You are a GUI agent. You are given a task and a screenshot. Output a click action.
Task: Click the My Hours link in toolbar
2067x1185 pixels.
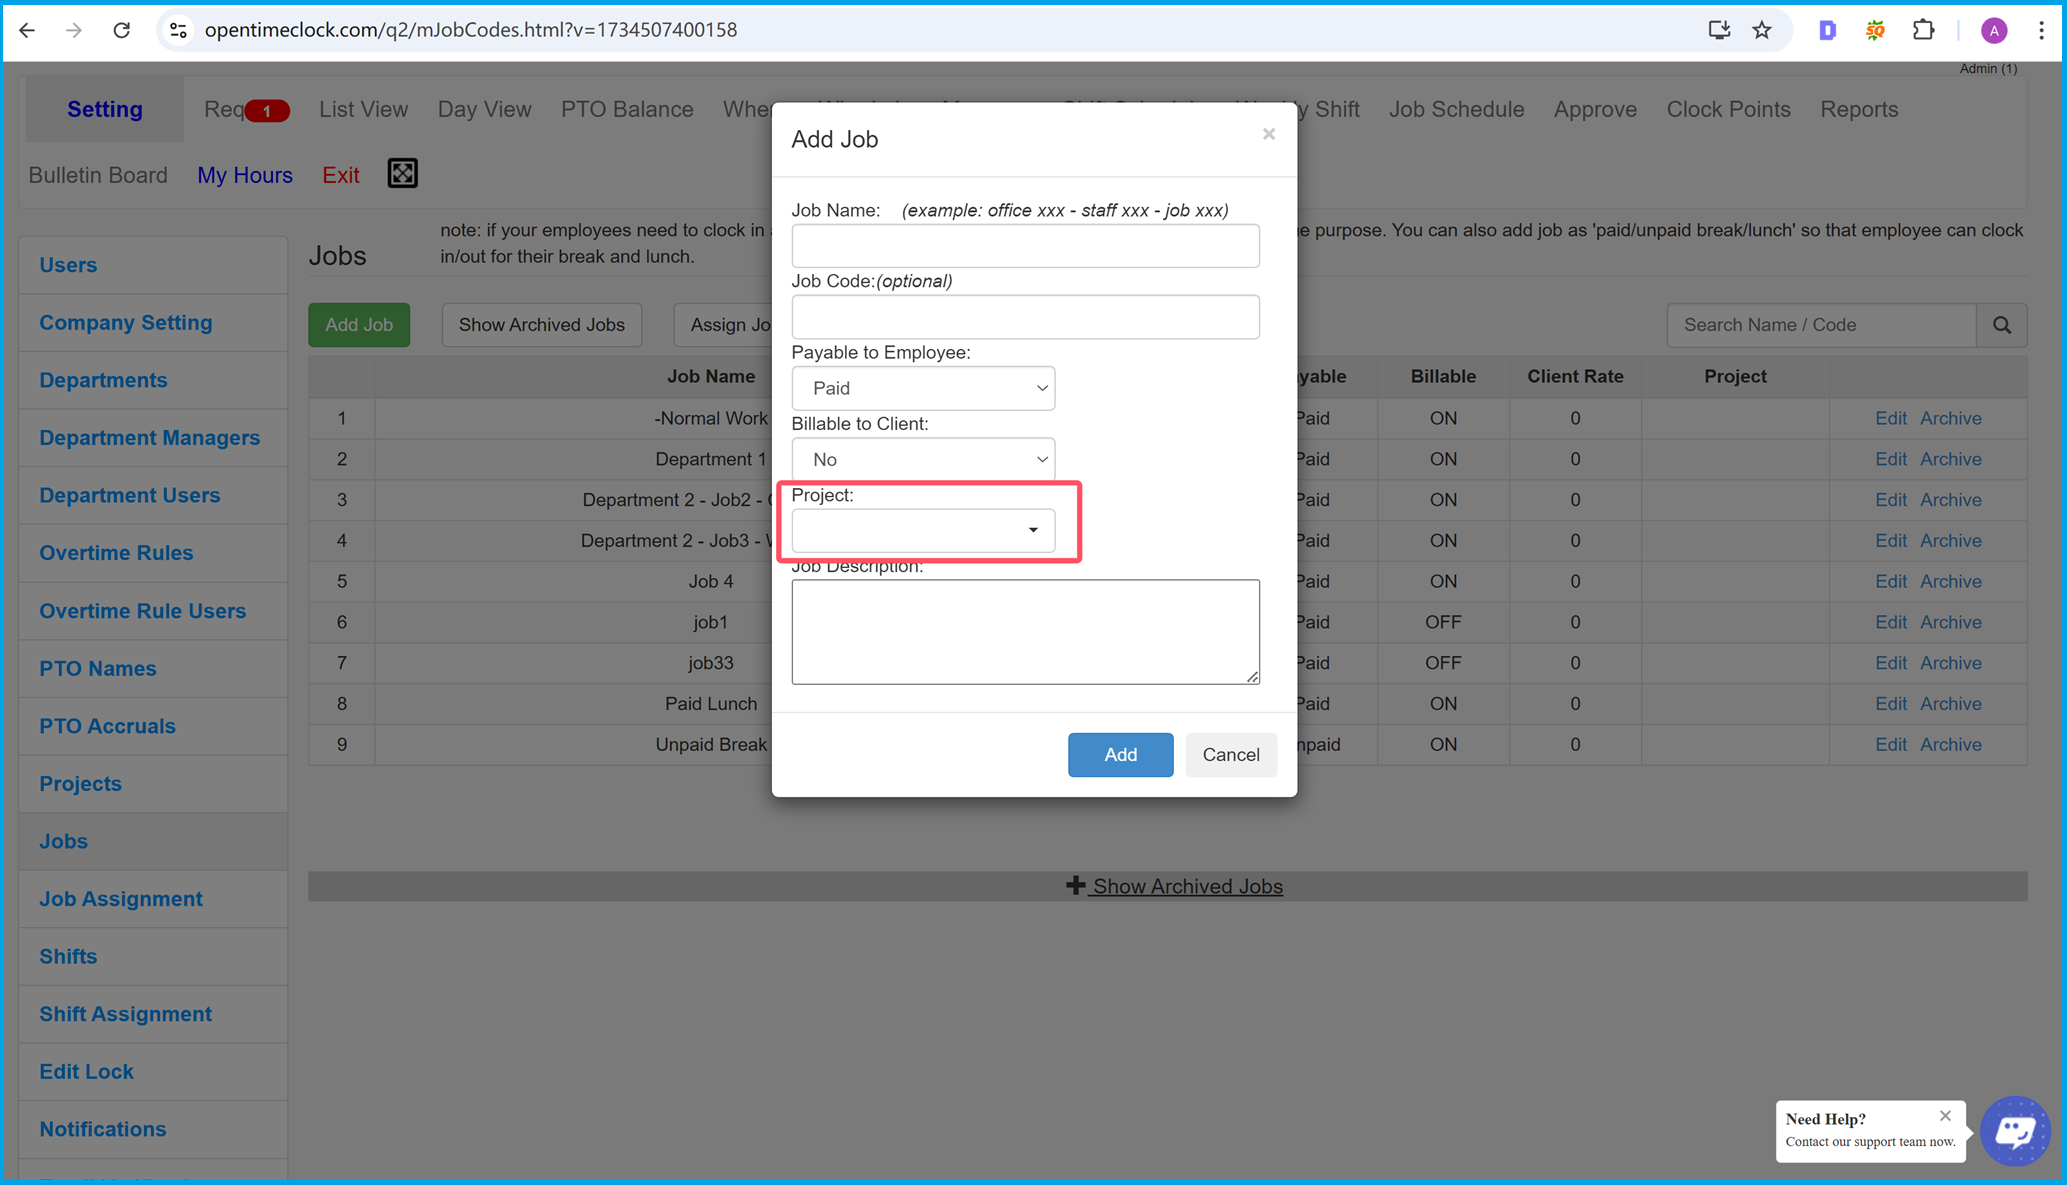point(246,175)
